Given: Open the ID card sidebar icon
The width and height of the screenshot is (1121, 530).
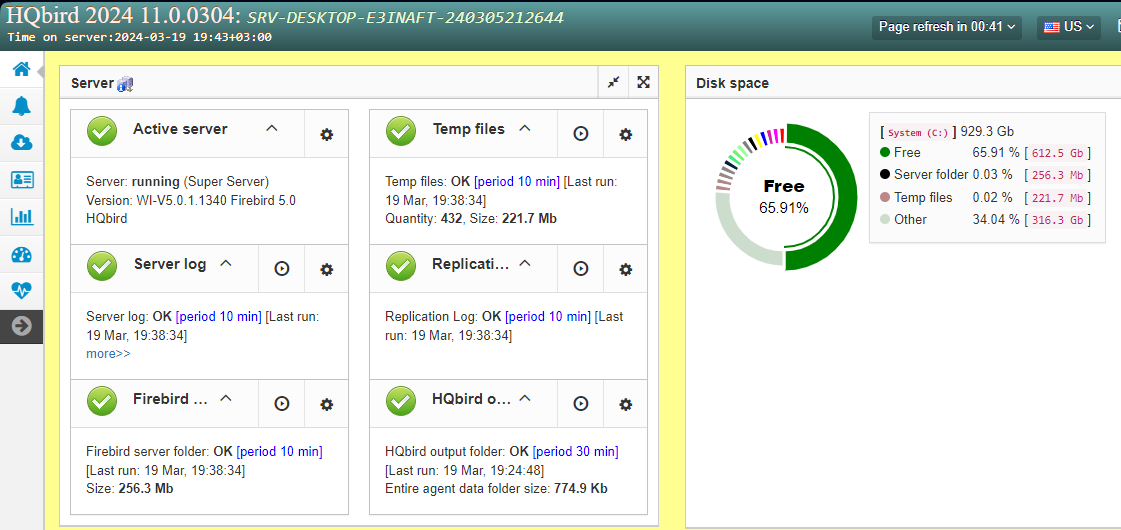Looking at the screenshot, I should pyautogui.click(x=21, y=180).
